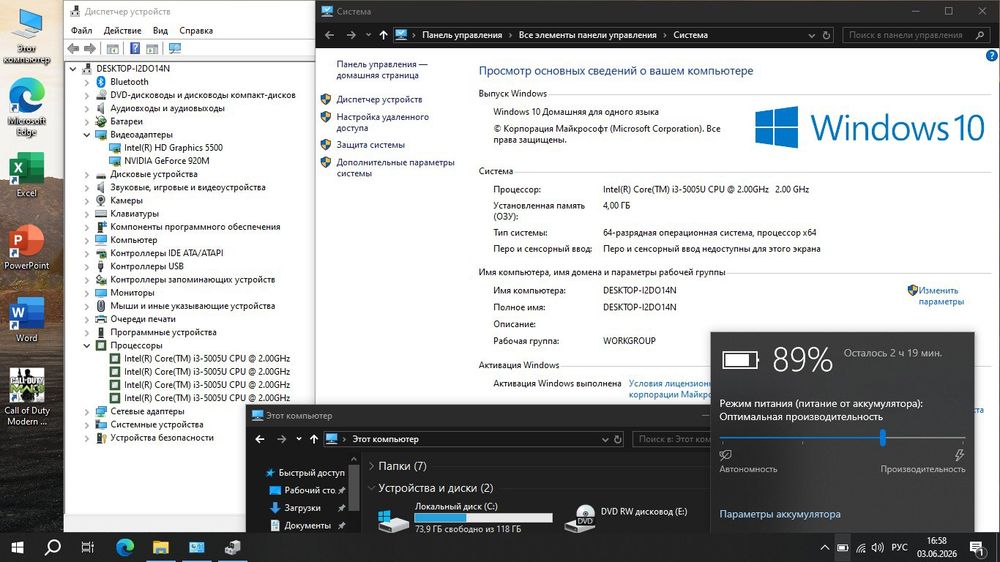Click the back arrow in Device Manager toolbar

(73, 48)
